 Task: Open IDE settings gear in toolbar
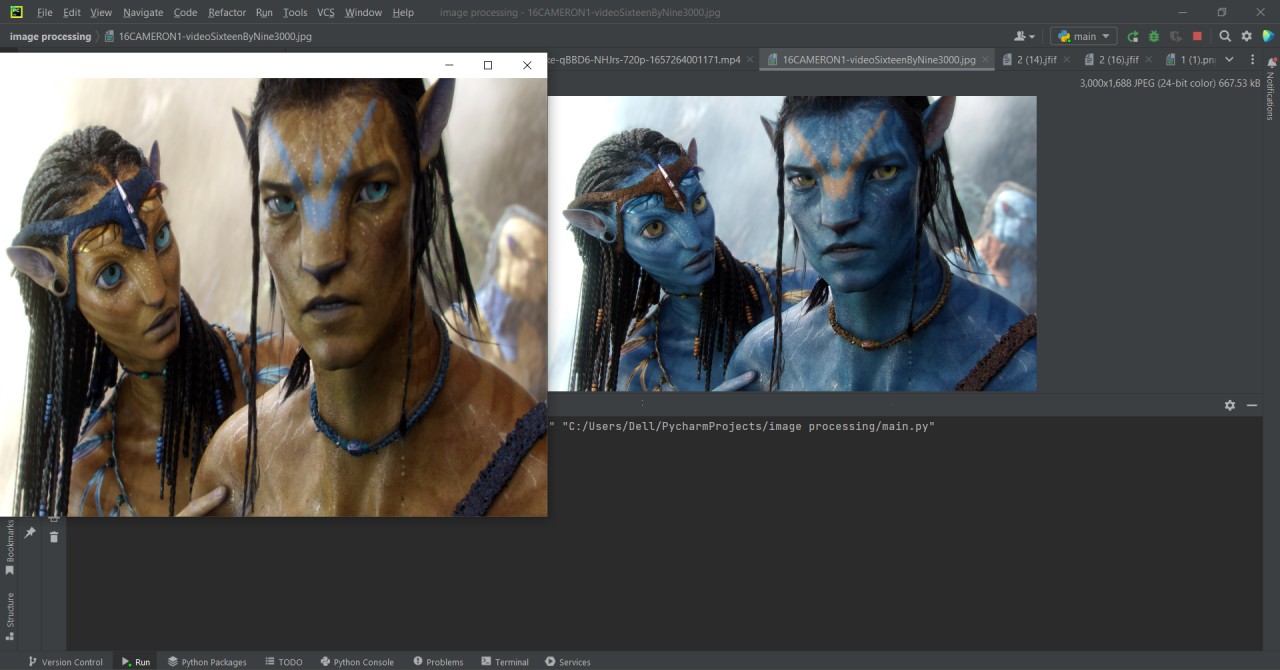(x=1246, y=36)
